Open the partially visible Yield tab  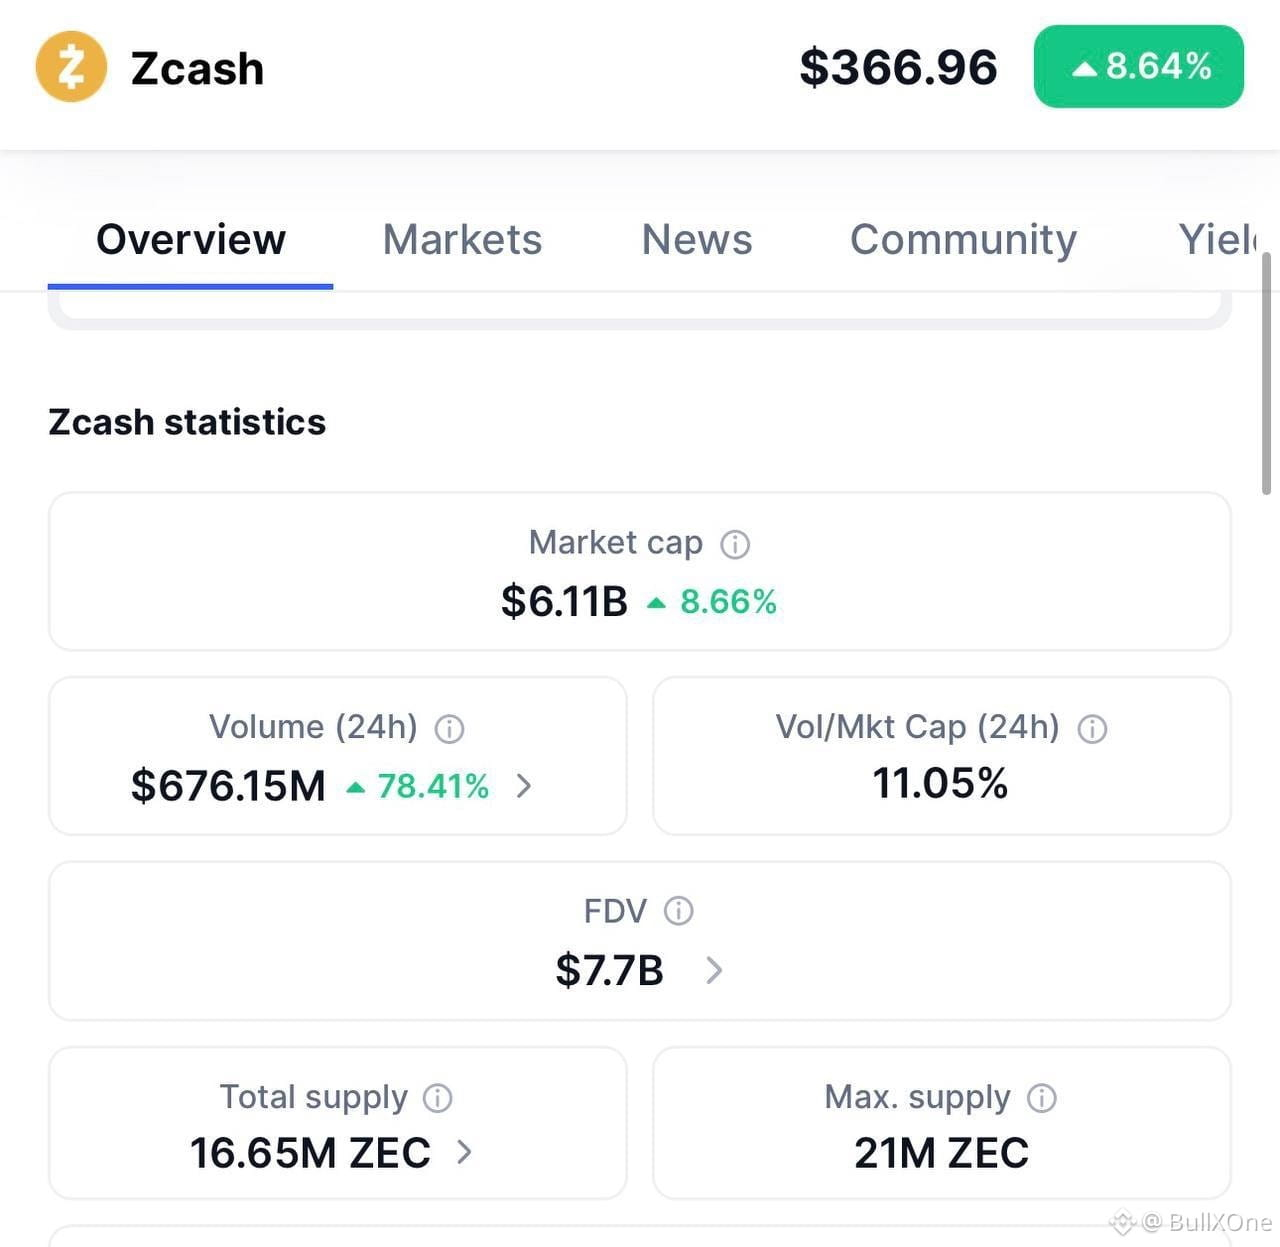coord(1217,240)
